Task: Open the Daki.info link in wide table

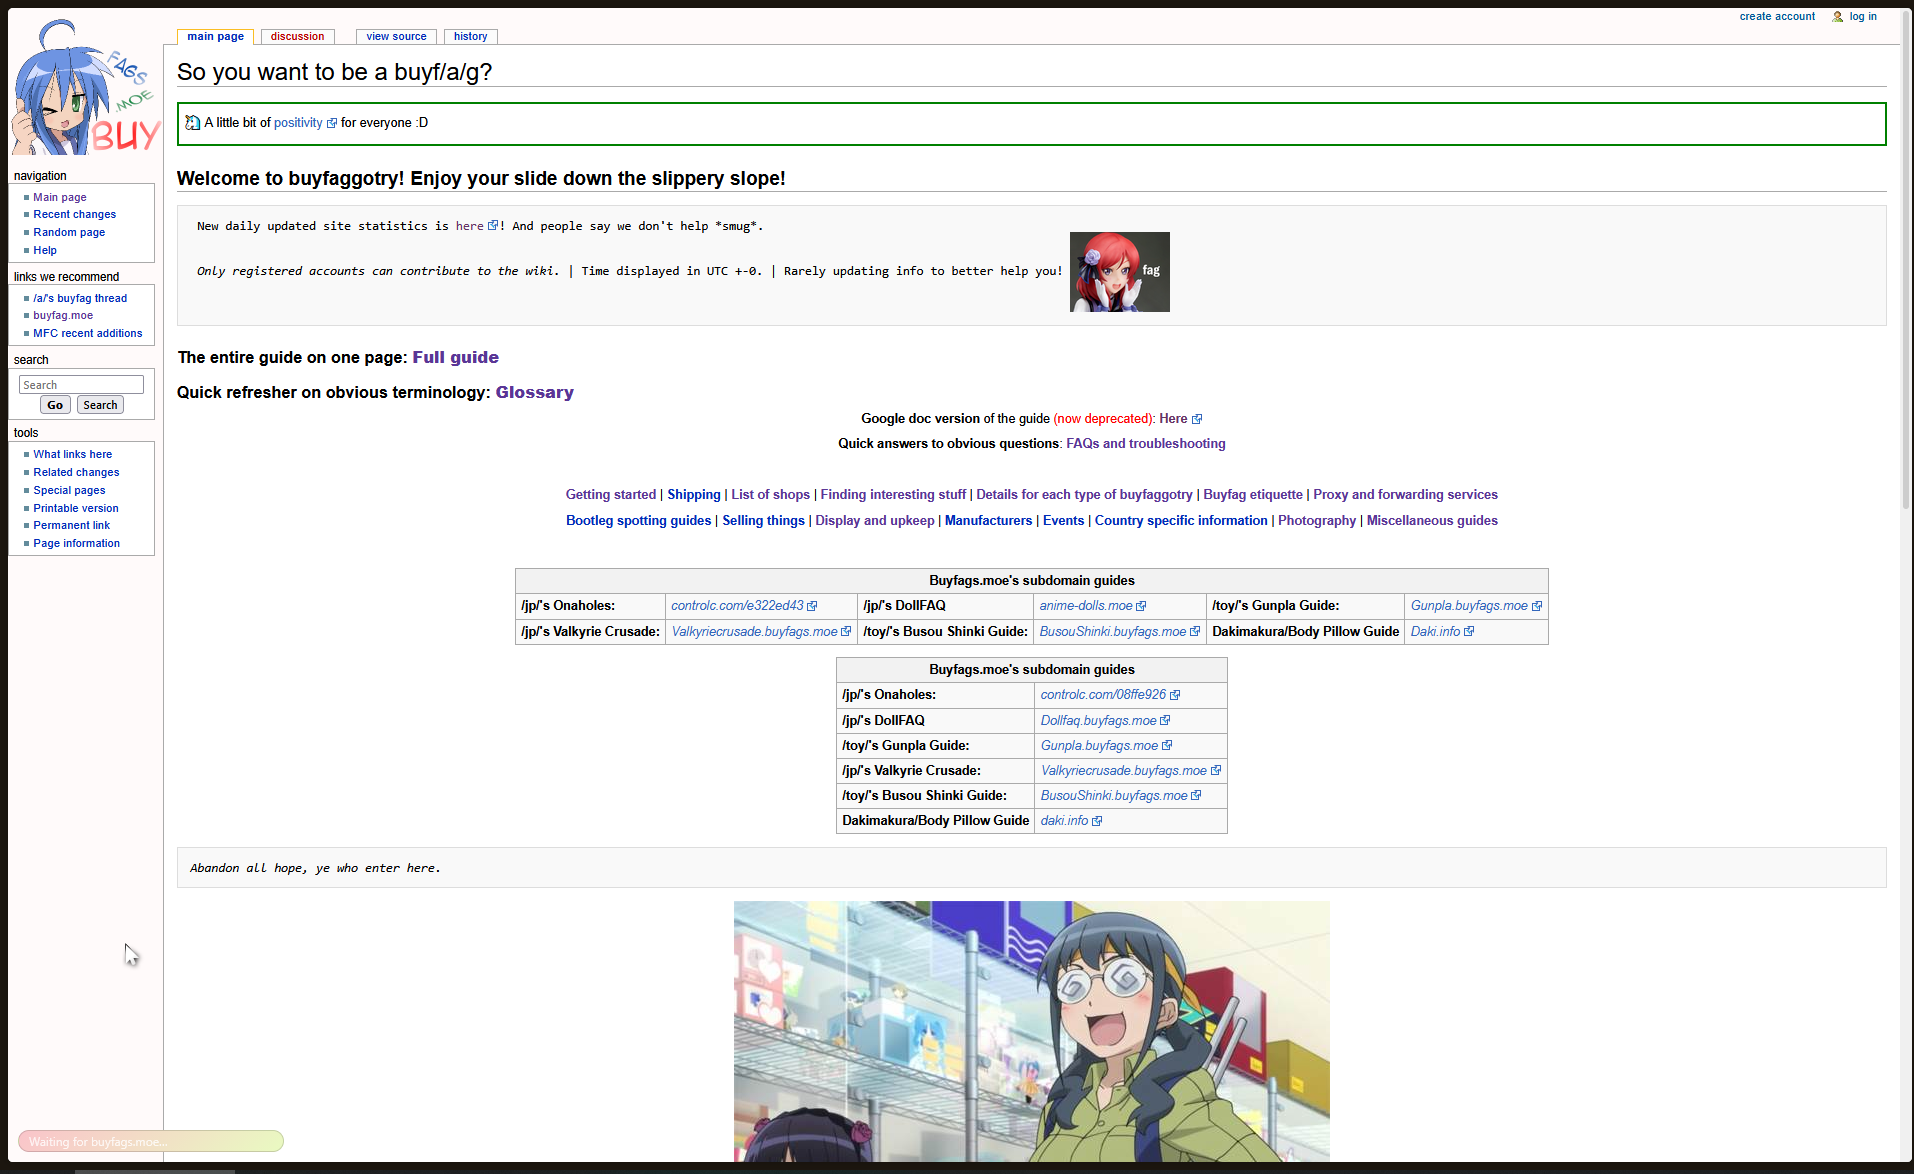Action: pos(1442,632)
